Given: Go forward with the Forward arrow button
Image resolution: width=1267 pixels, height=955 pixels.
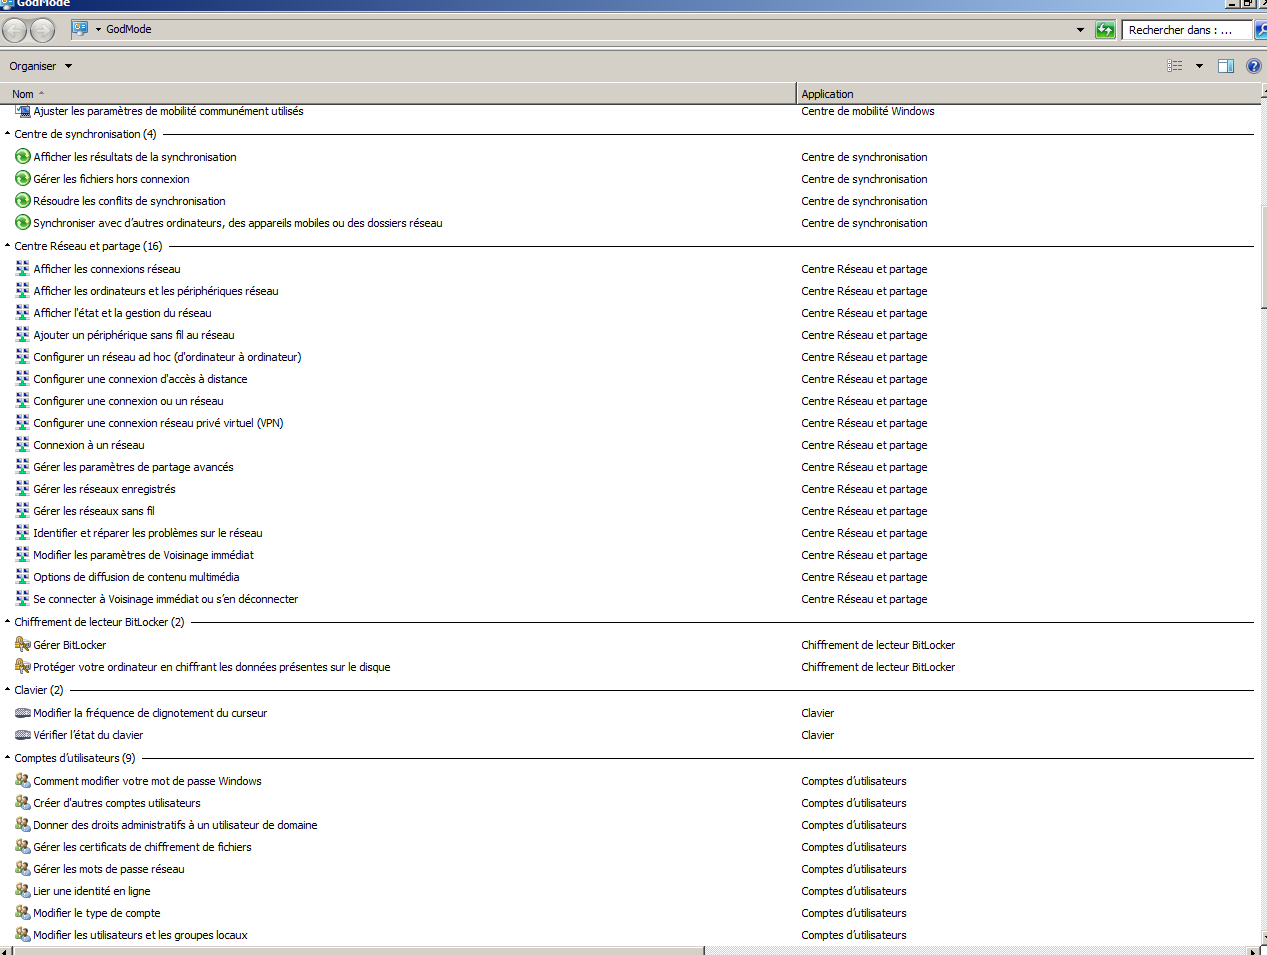Looking at the screenshot, I should click(42, 30).
